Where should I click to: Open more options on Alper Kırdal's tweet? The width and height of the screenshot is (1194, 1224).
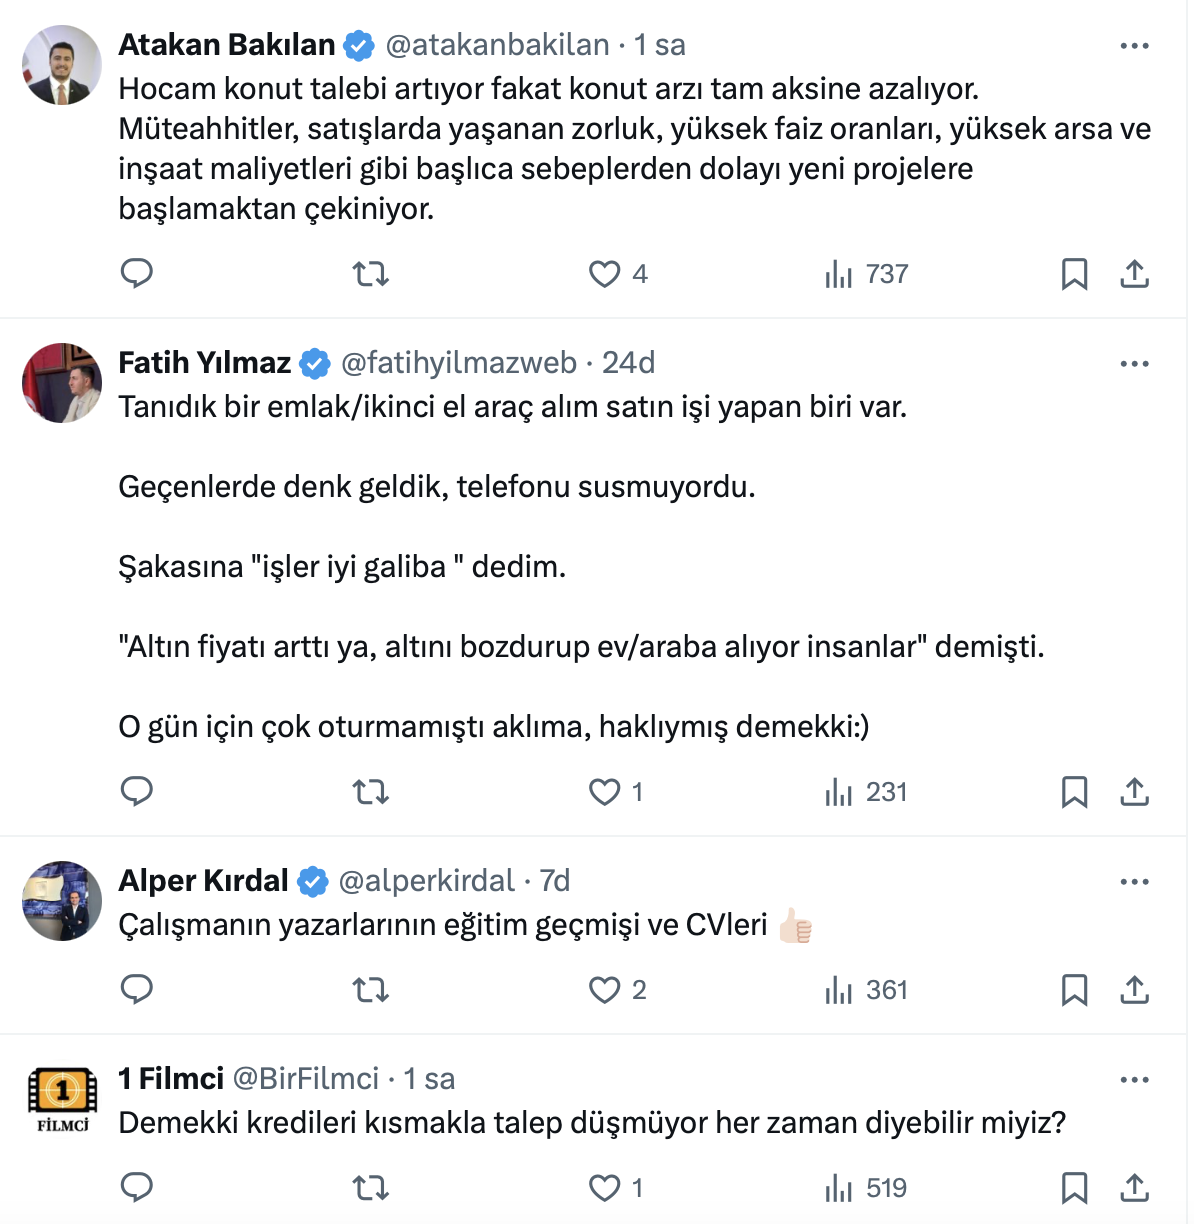pos(1134,882)
